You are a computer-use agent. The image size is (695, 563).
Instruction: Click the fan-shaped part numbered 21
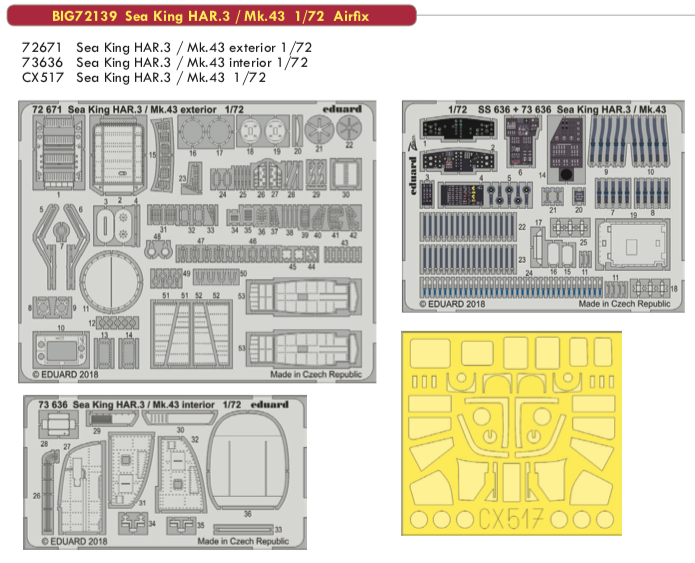[319, 129]
